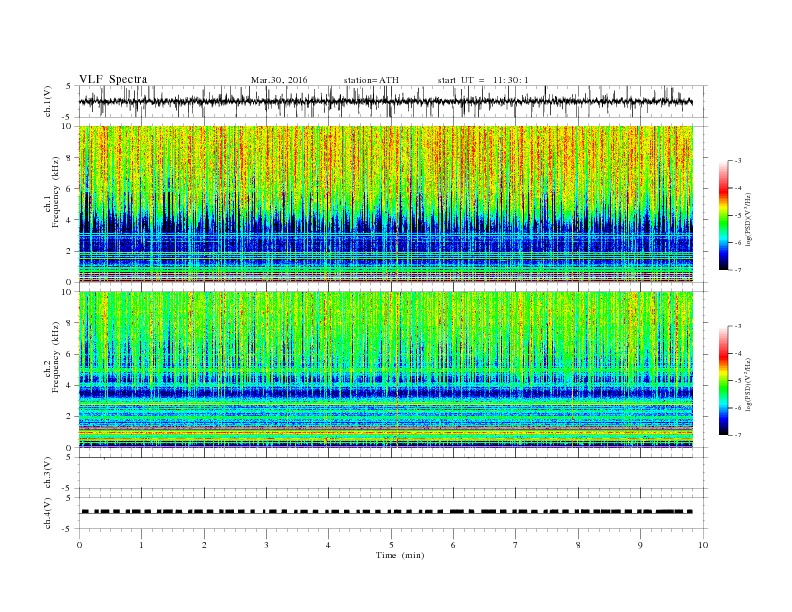Click the time axis tick label '7'
This screenshot has height=612, width=792.
(516, 545)
